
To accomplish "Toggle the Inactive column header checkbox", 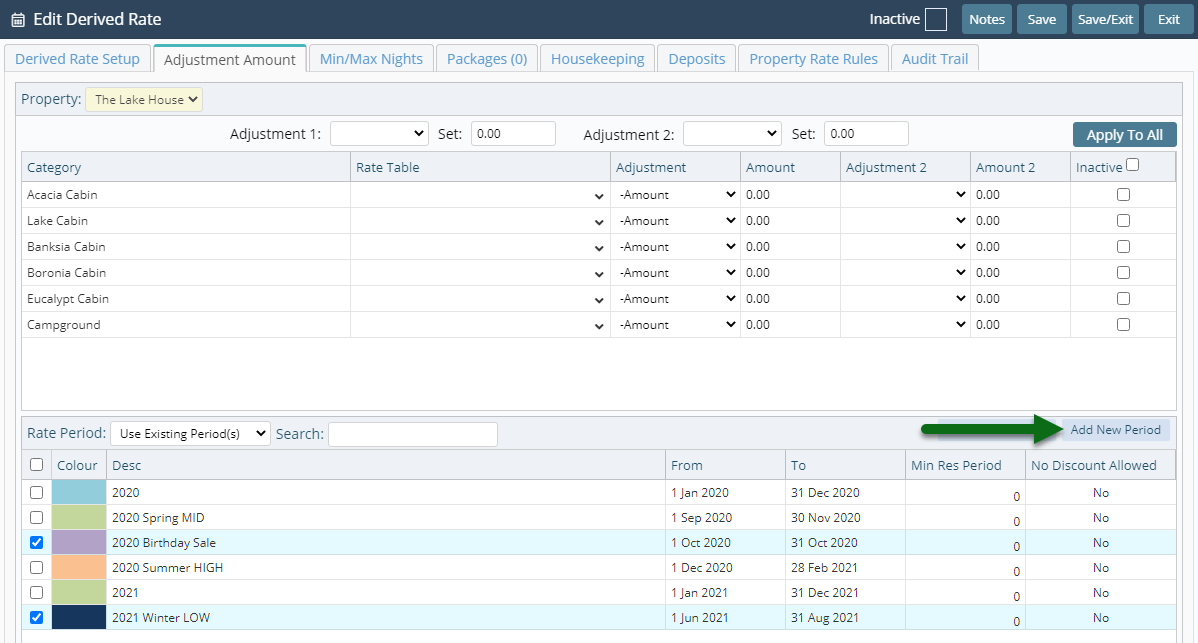I will pos(1132,165).
